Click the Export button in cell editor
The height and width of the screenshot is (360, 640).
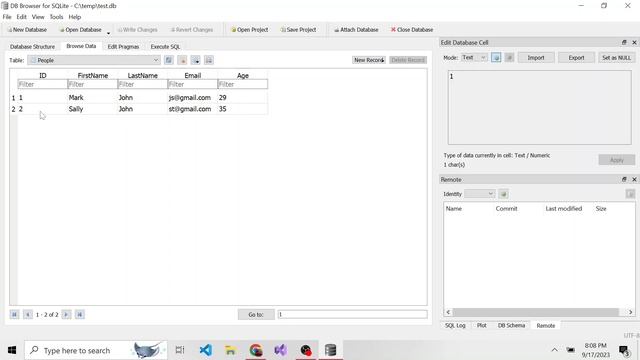[576, 58]
